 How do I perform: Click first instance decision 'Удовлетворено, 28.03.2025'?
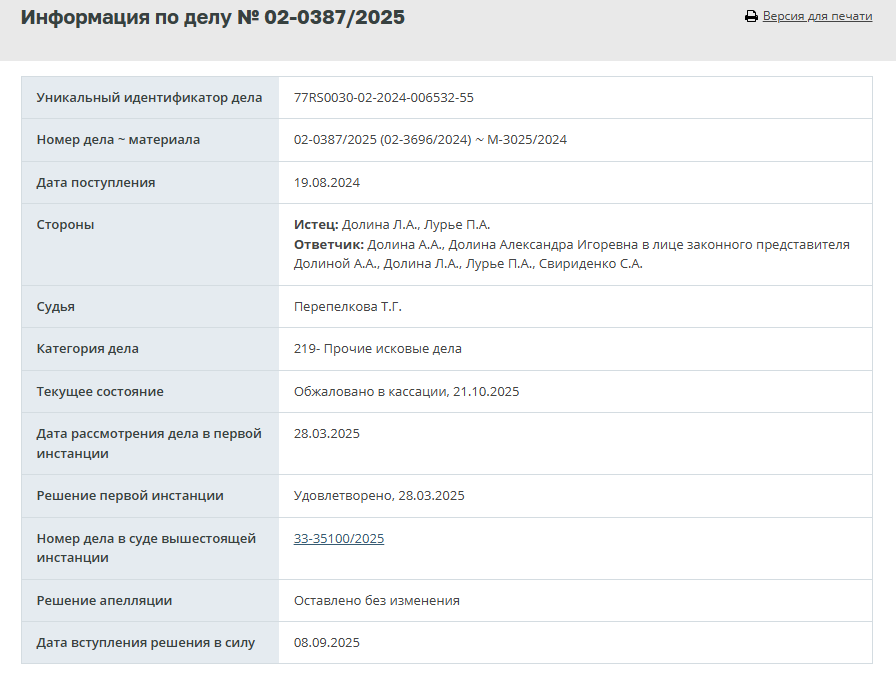point(379,496)
